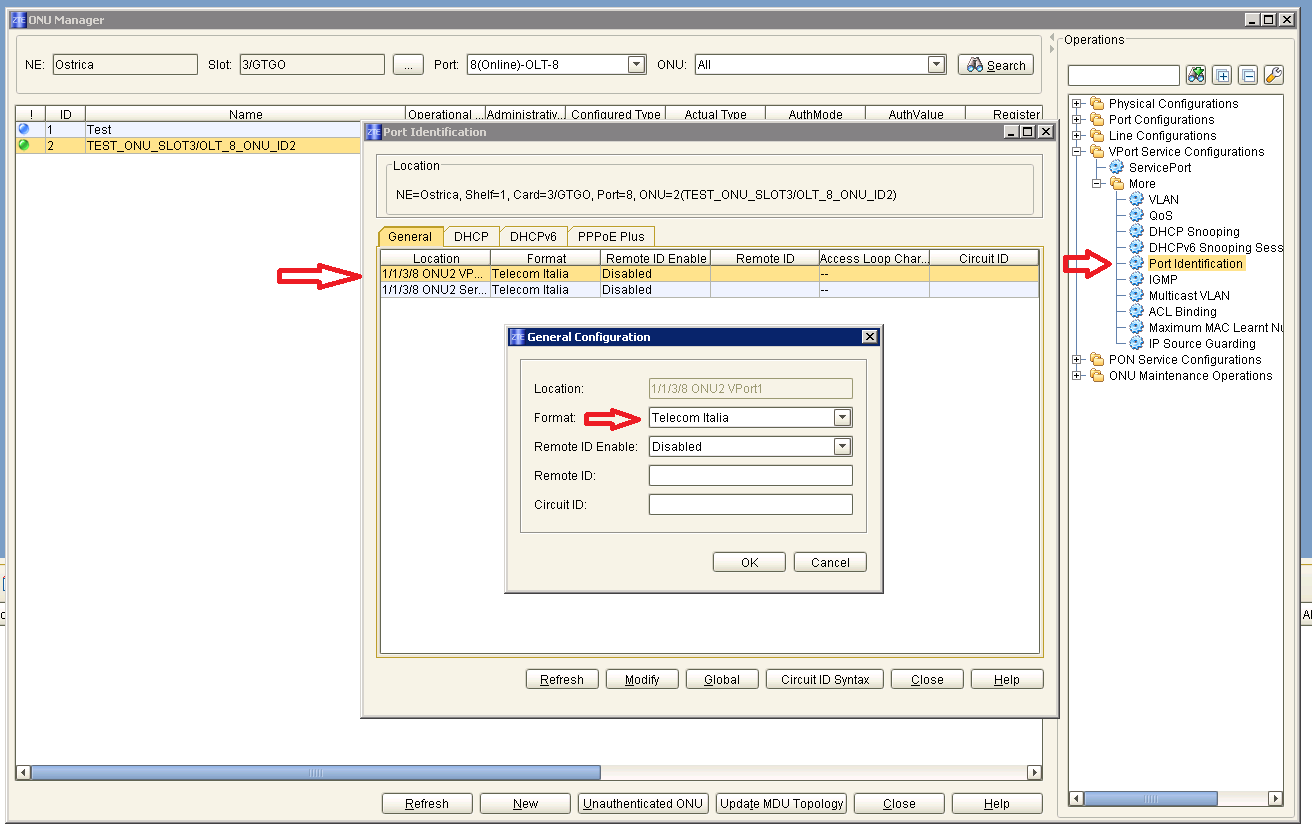Screen dimensions: 1312x832
Task: Select the IGMP gear item in tree
Action: (1162, 280)
